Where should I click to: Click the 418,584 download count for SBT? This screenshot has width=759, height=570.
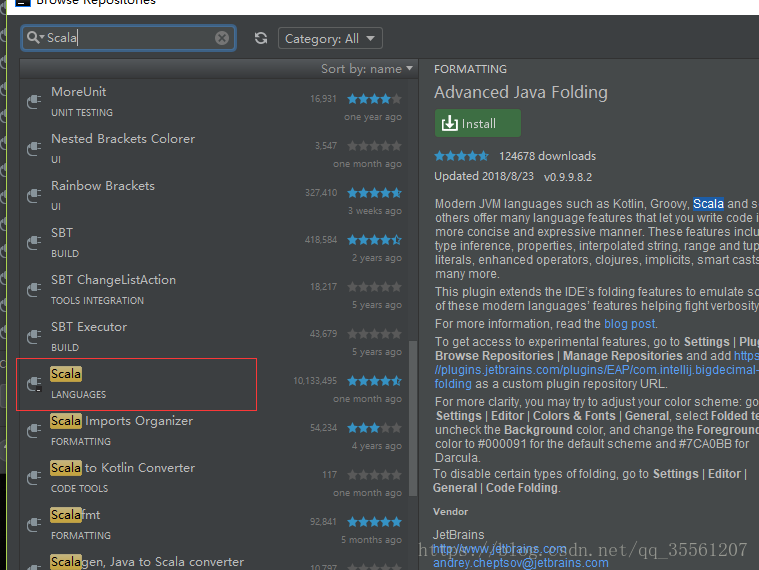coord(320,240)
